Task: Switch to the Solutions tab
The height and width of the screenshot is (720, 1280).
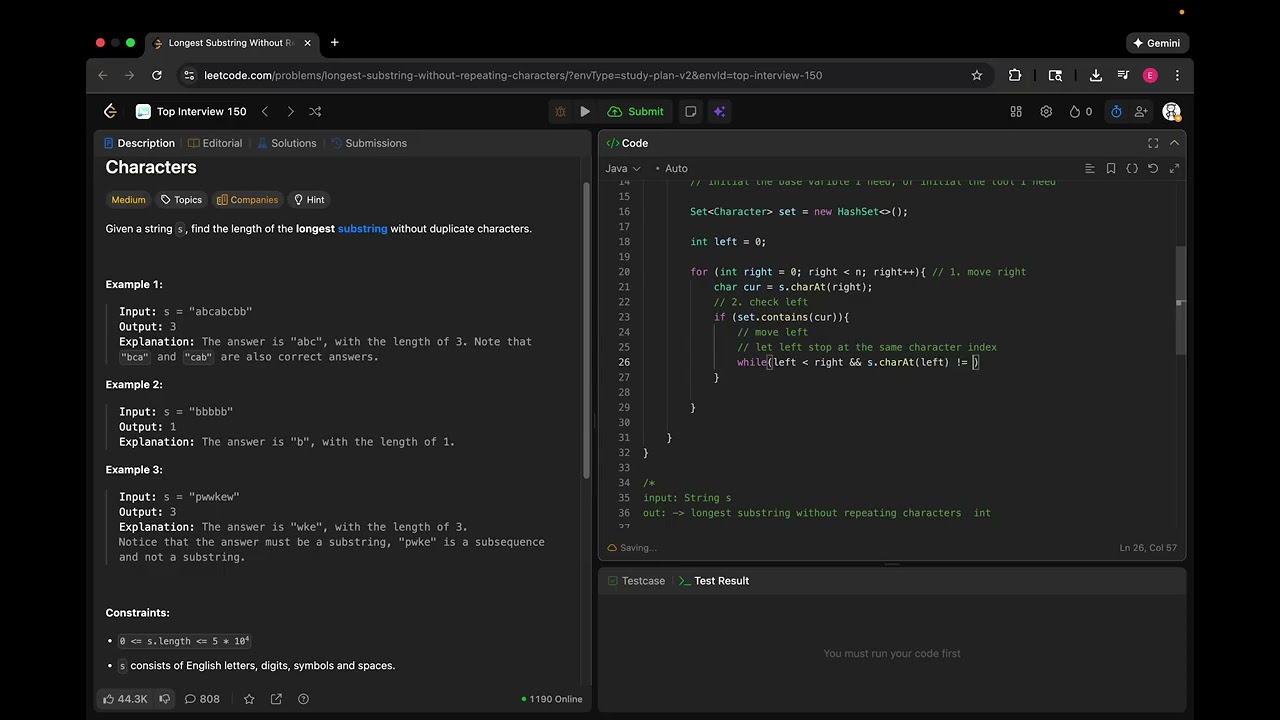Action: [x=286, y=143]
